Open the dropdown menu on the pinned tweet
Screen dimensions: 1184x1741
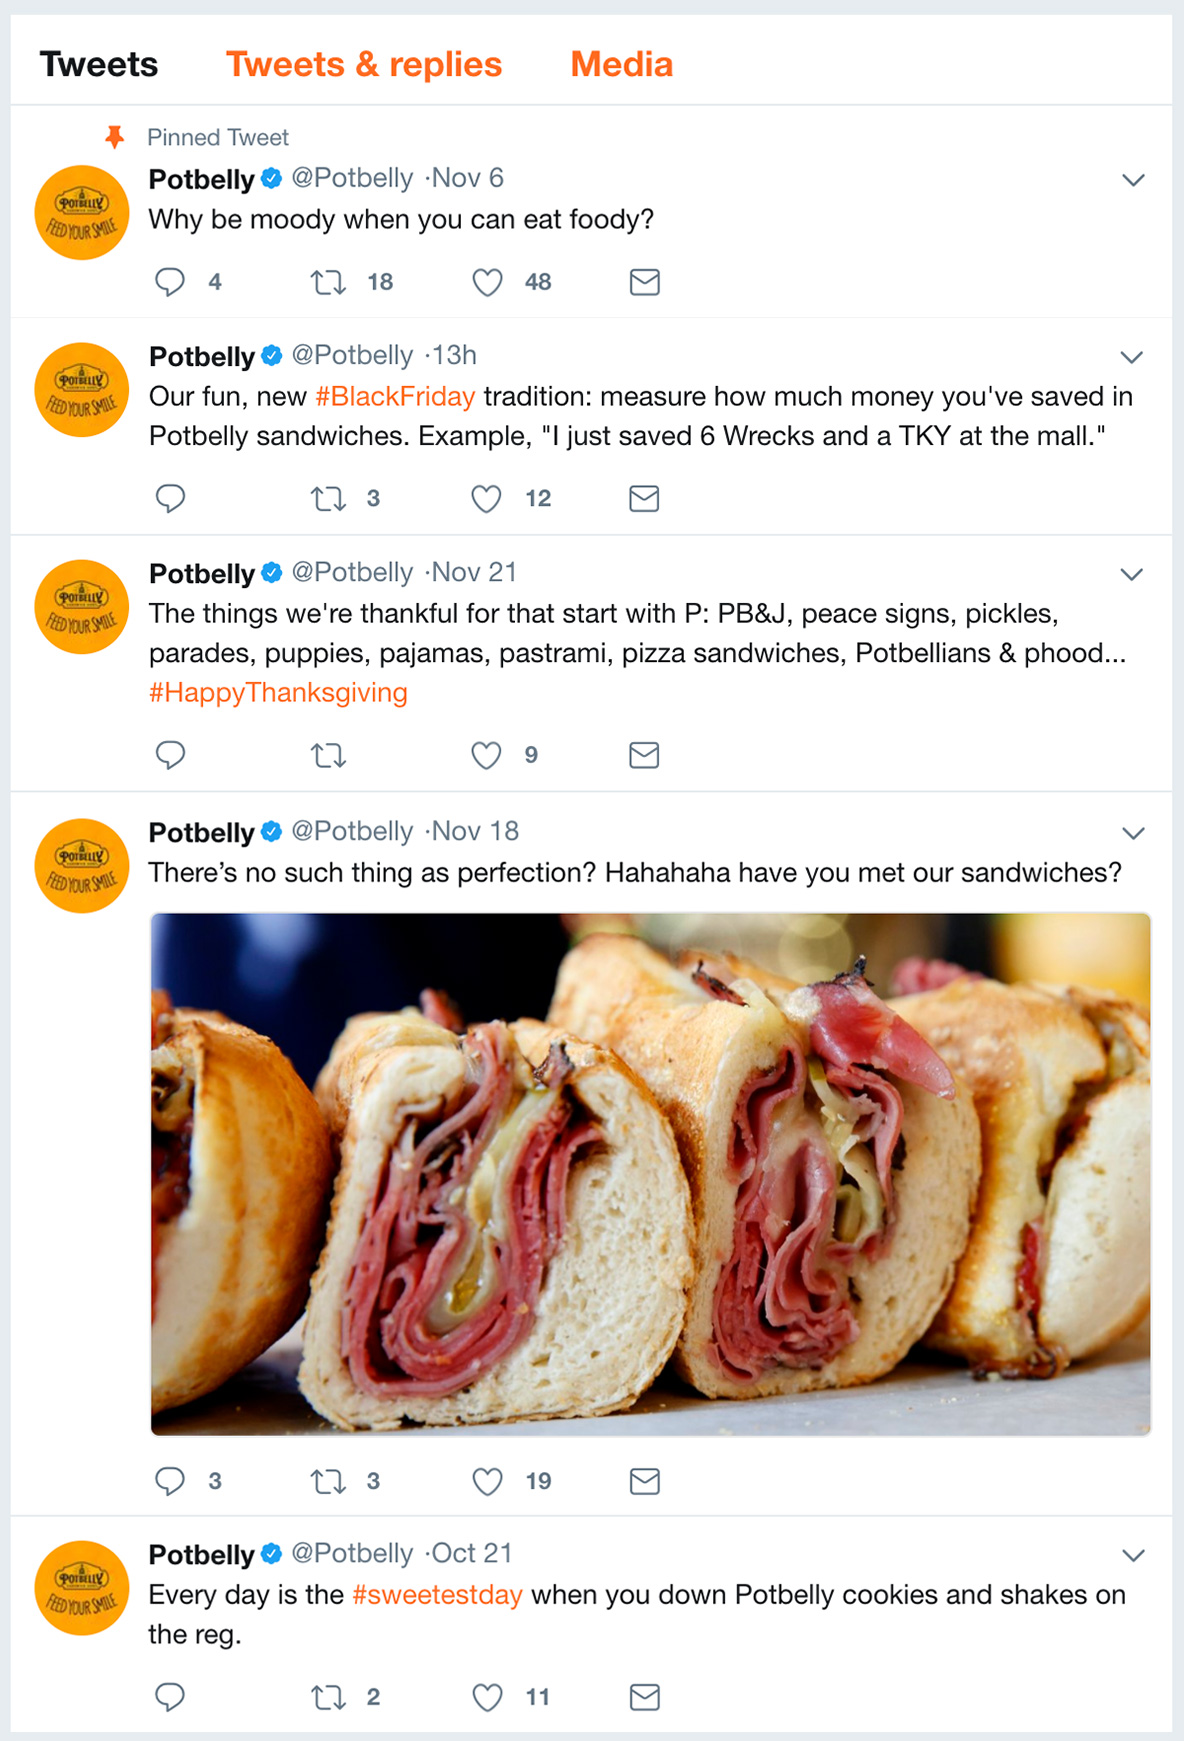tap(1132, 180)
